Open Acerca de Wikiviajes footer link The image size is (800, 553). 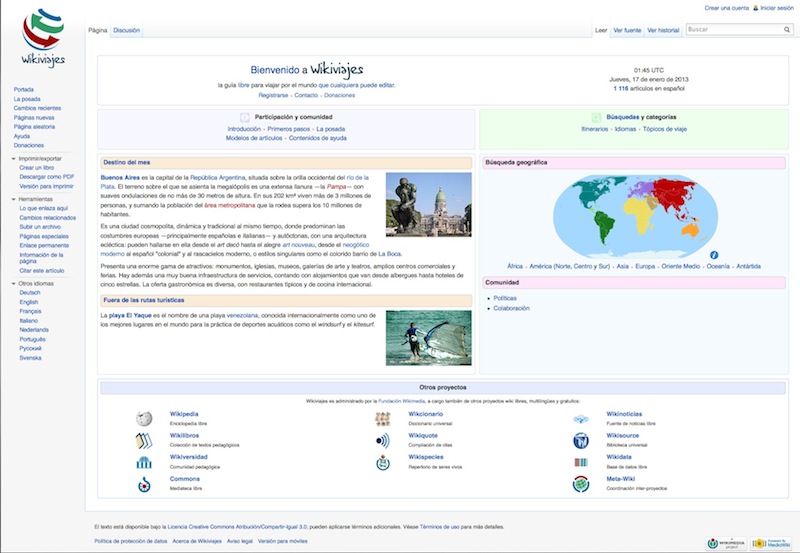(197, 541)
